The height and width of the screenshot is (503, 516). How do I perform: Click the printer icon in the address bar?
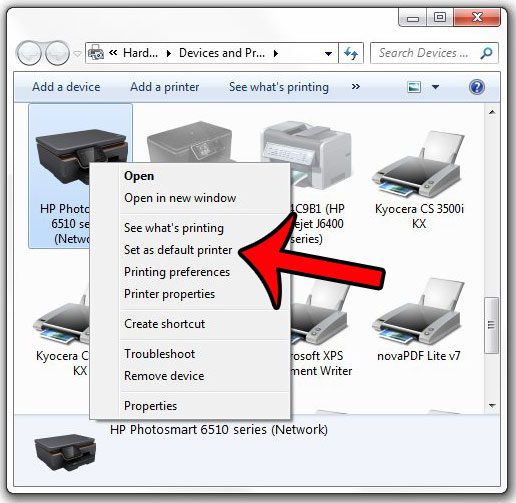[96, 52]
